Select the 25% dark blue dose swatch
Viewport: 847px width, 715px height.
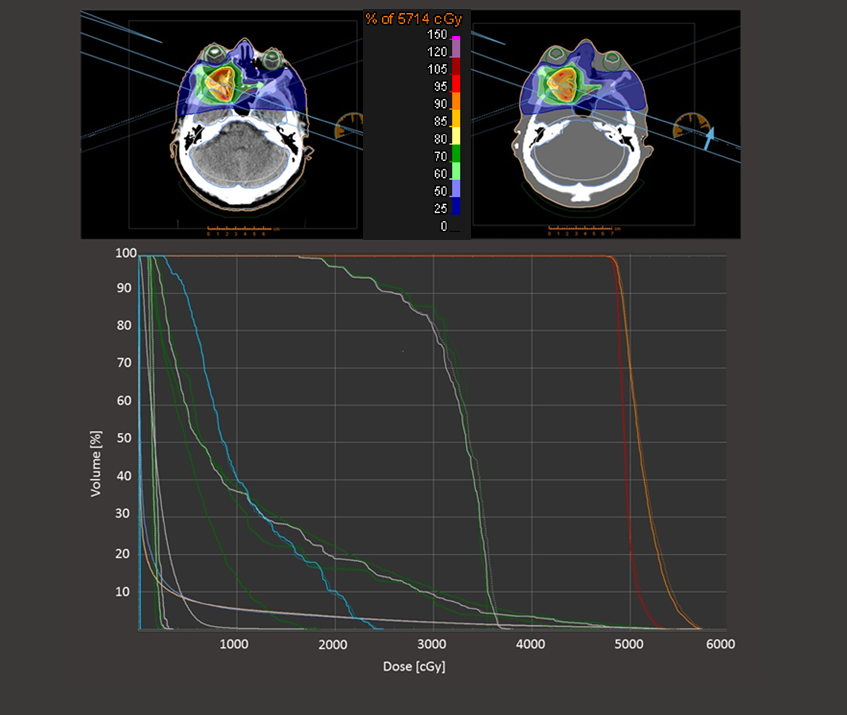(x=455, y=208)
